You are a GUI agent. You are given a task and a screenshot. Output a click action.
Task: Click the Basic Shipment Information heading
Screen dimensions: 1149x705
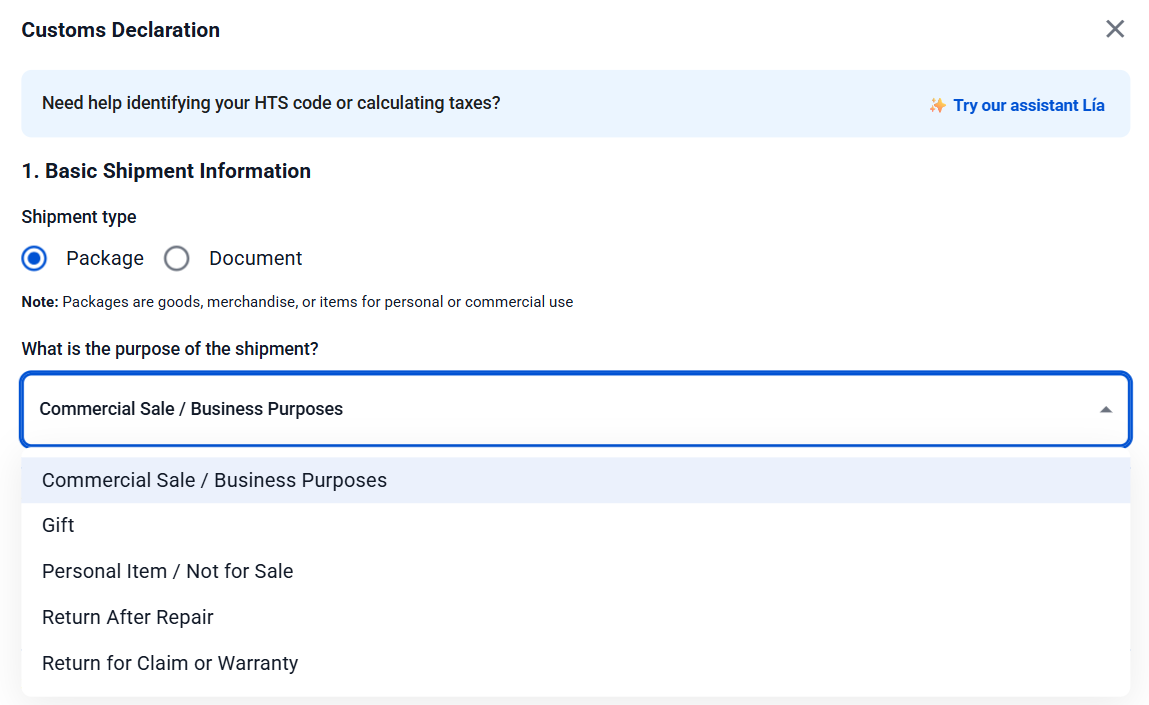tap(166, 171)
